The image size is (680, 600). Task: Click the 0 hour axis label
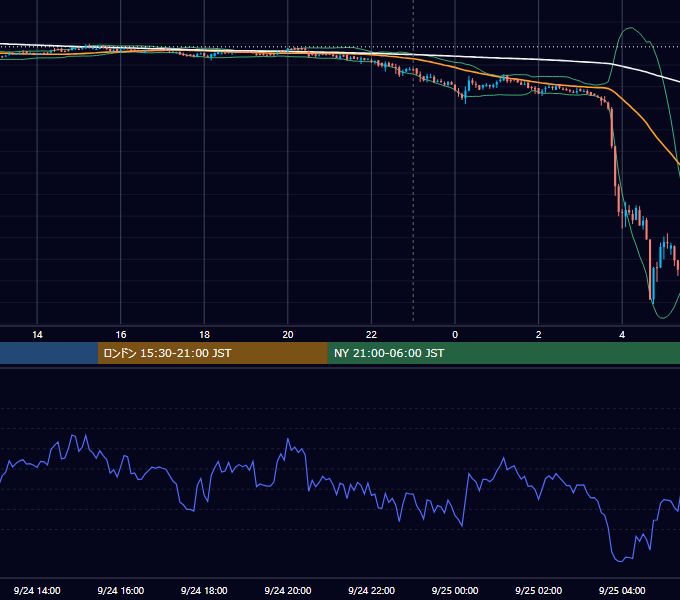[x=455, y=335]
